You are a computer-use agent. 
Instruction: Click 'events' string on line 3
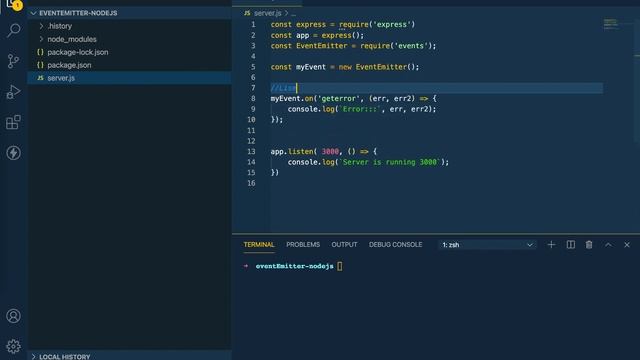pyautogui.click(x=411, y=46)
